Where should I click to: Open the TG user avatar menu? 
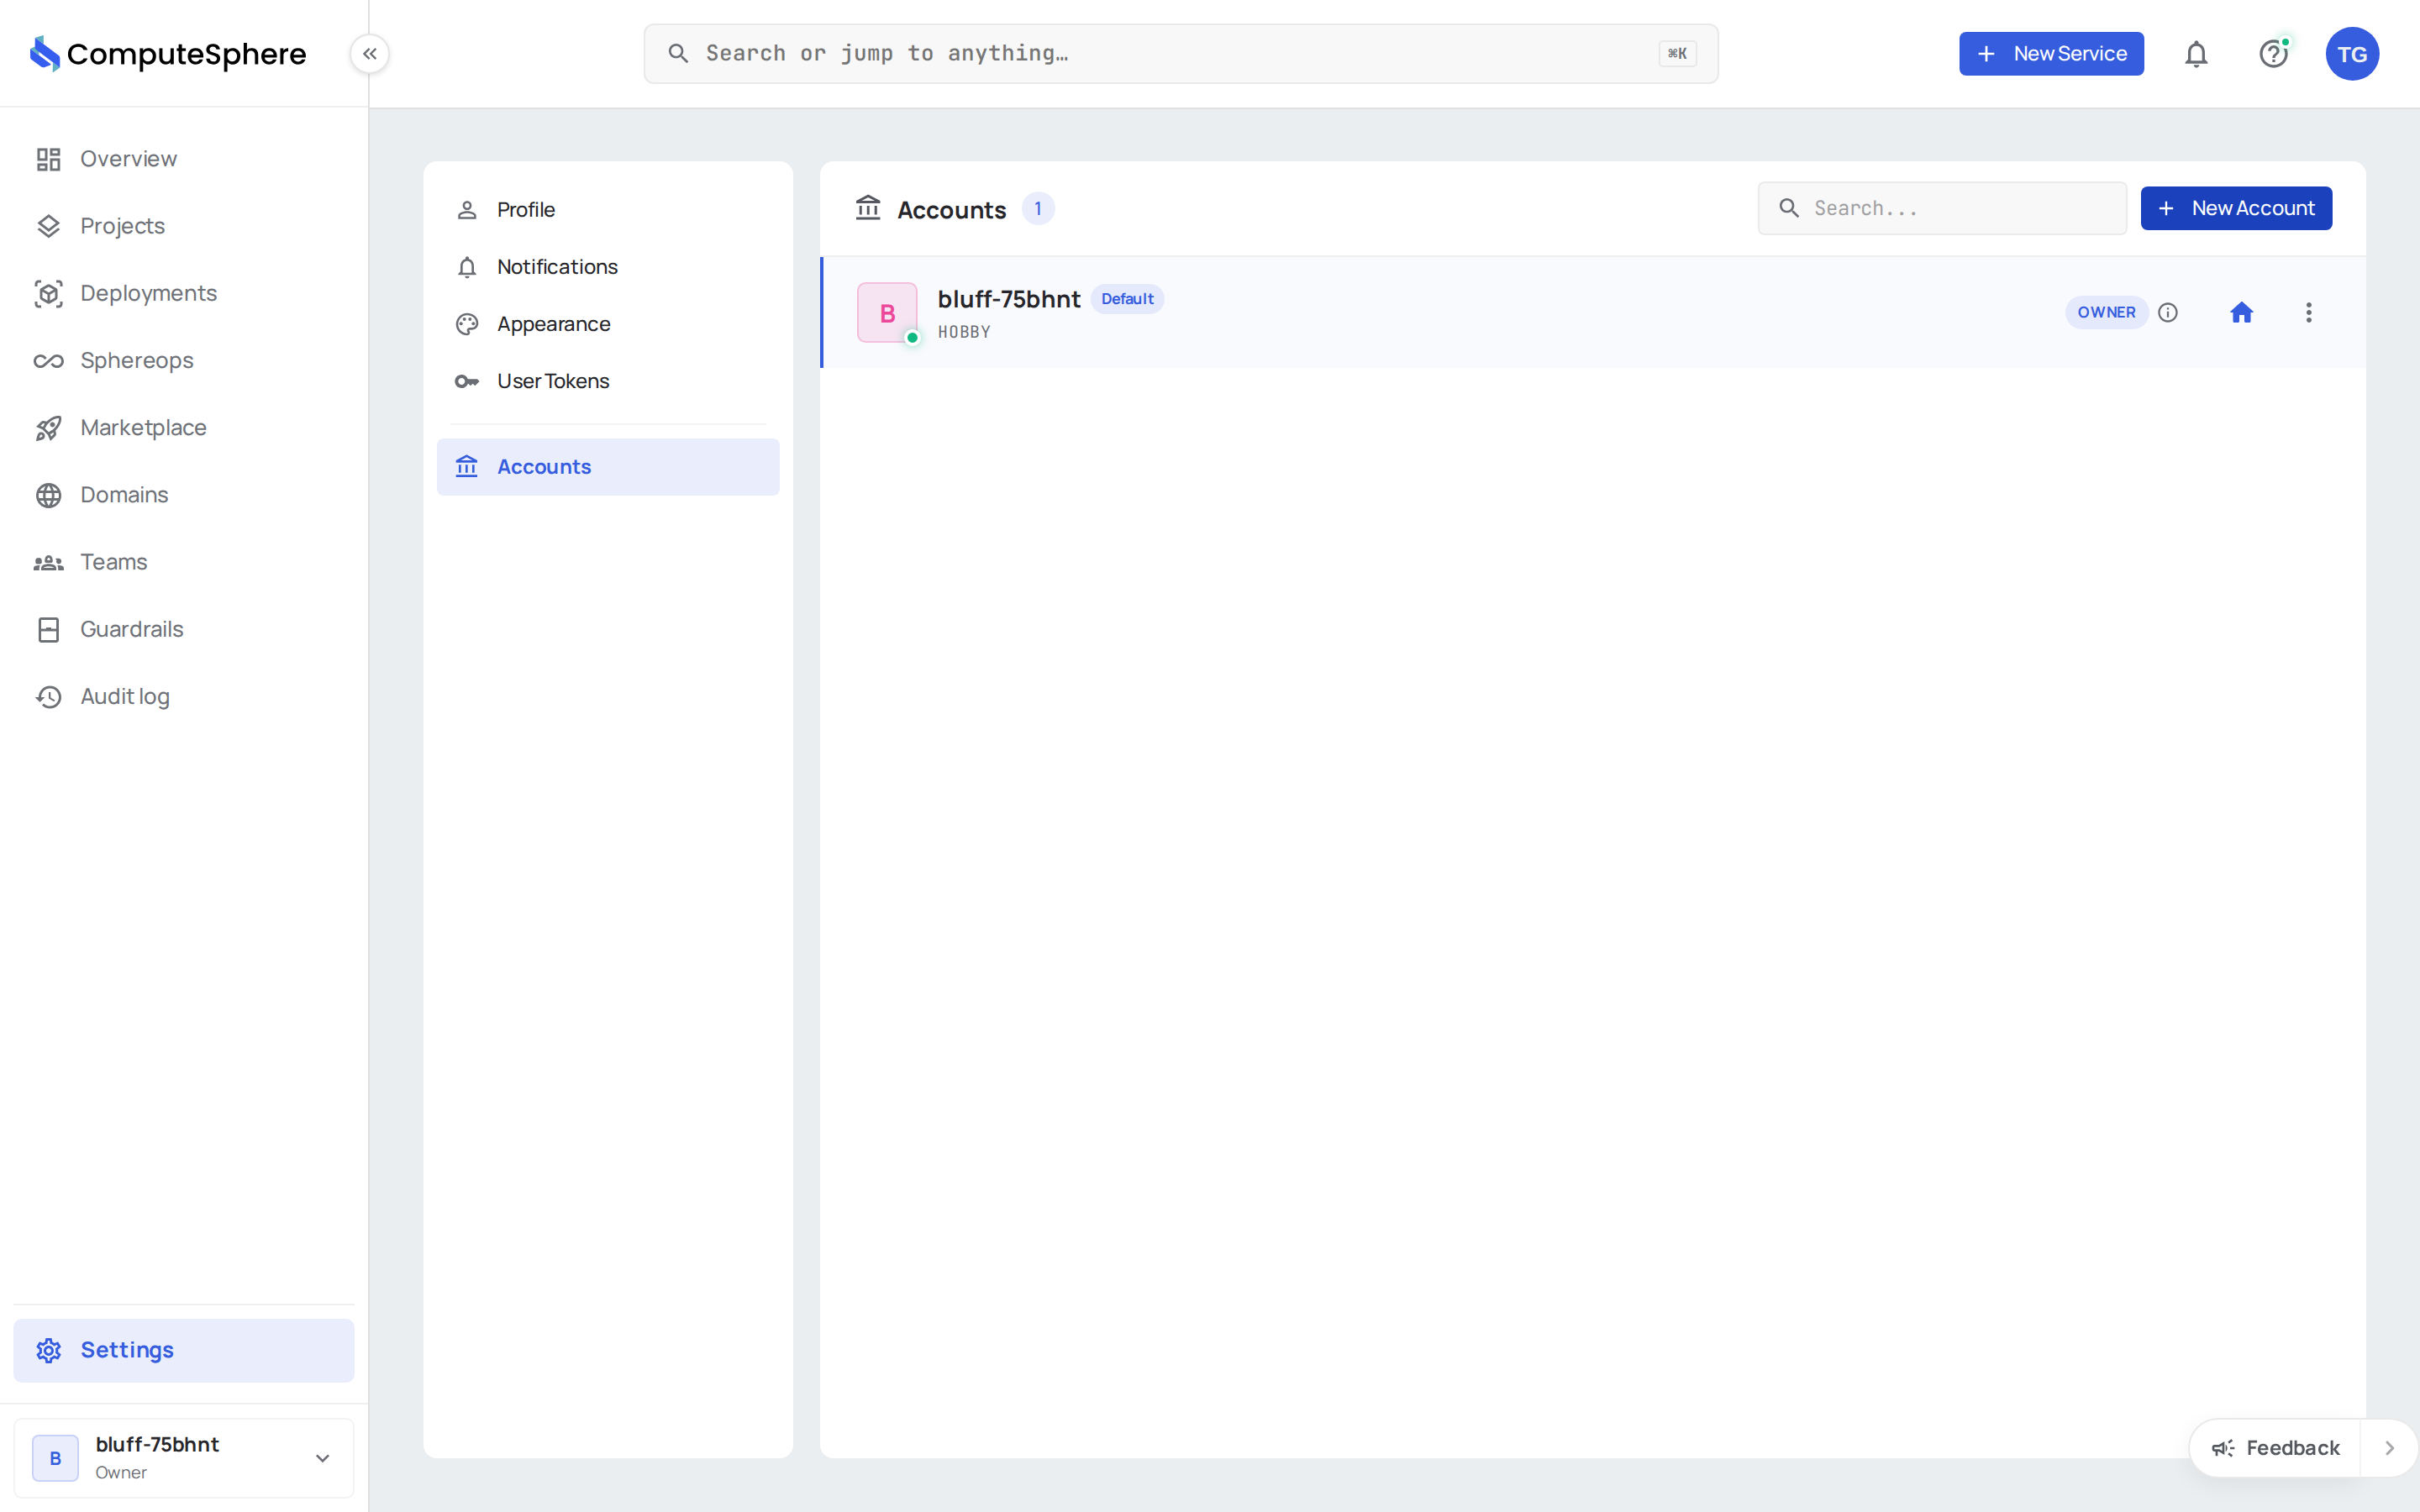pos(2352,54)
